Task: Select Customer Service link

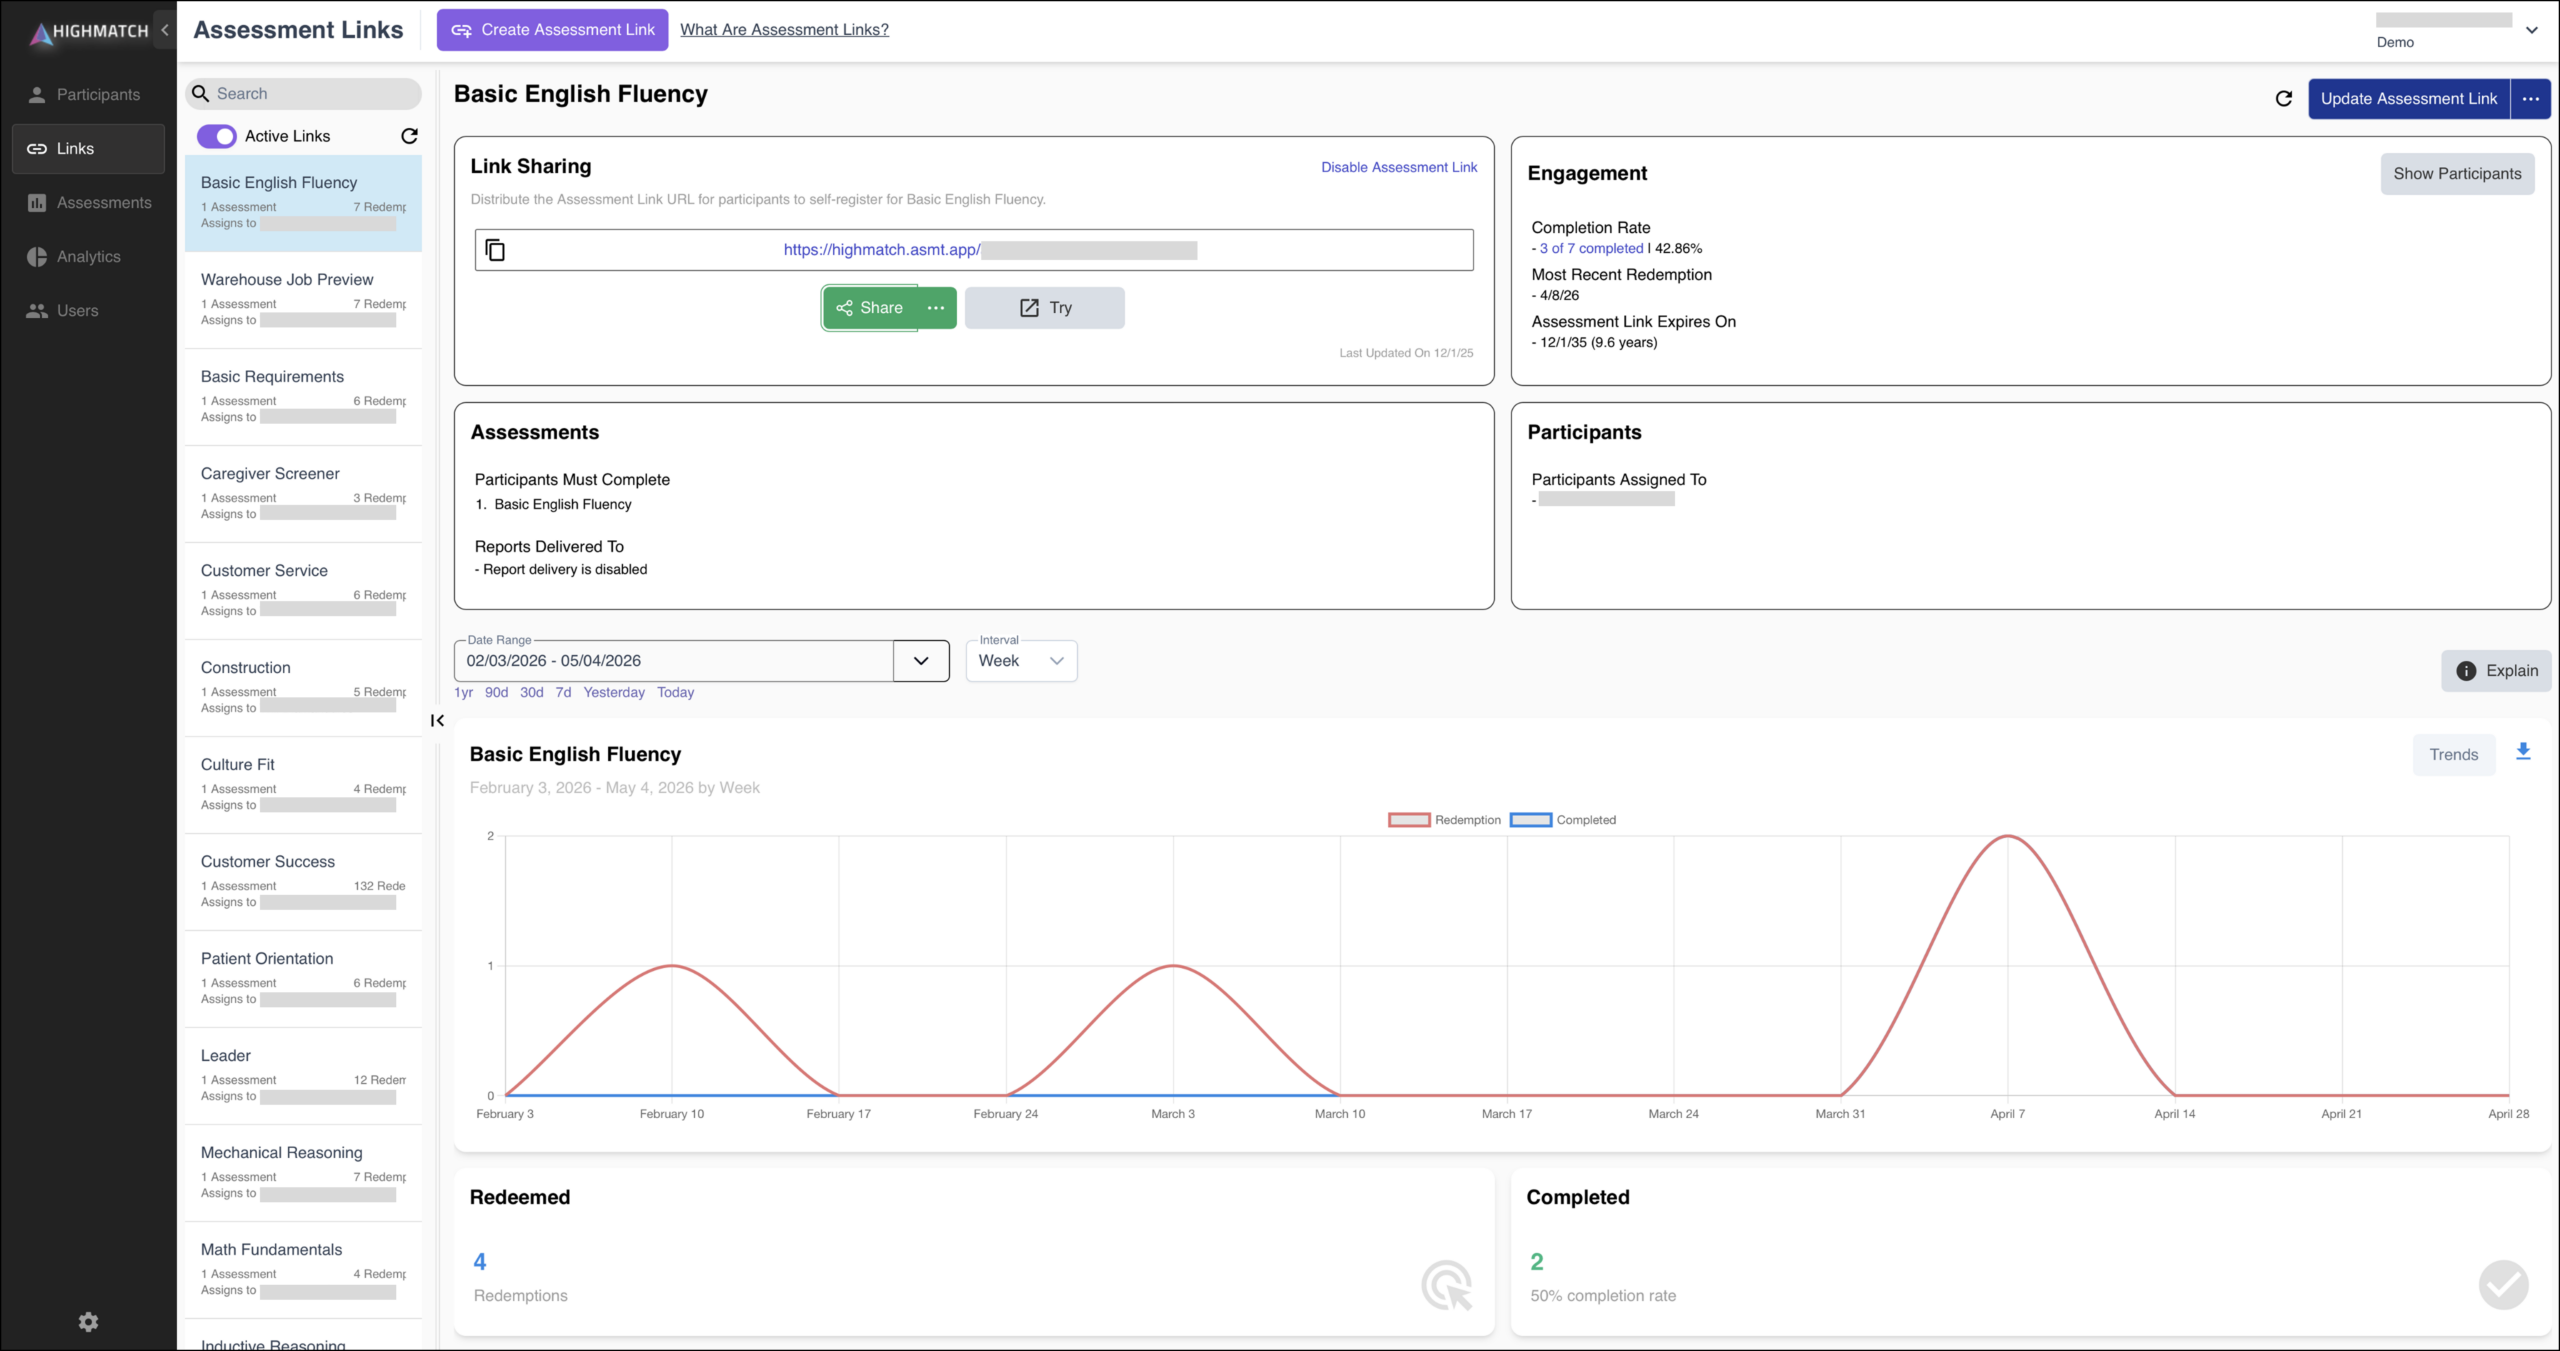Action: [303, 591]
